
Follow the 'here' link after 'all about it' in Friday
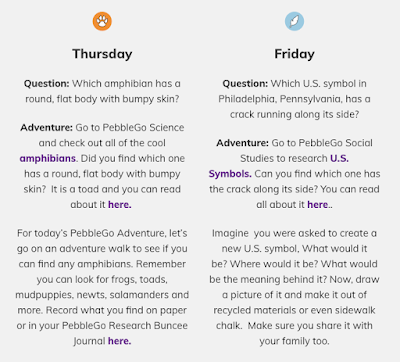pos(318,204)
